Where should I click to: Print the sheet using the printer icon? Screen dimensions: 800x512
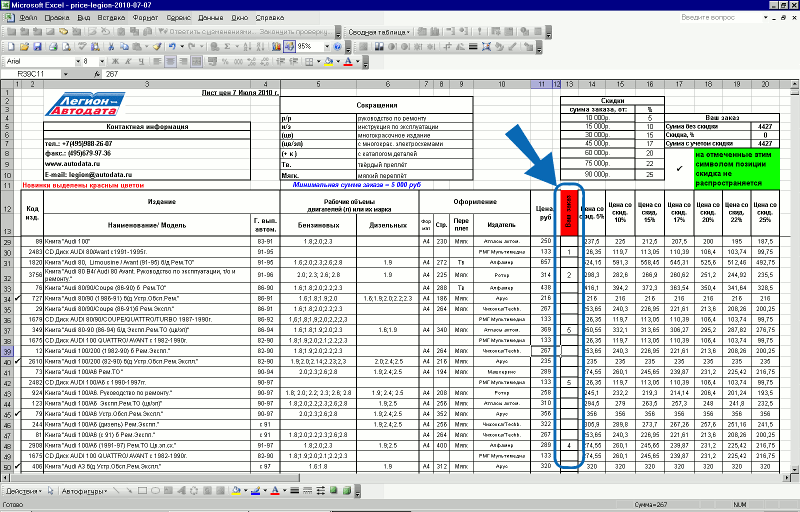[x=53, y=46]
